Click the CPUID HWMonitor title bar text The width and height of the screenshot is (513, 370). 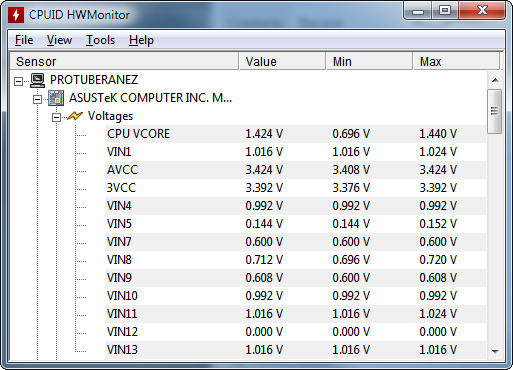click(79, 15)
